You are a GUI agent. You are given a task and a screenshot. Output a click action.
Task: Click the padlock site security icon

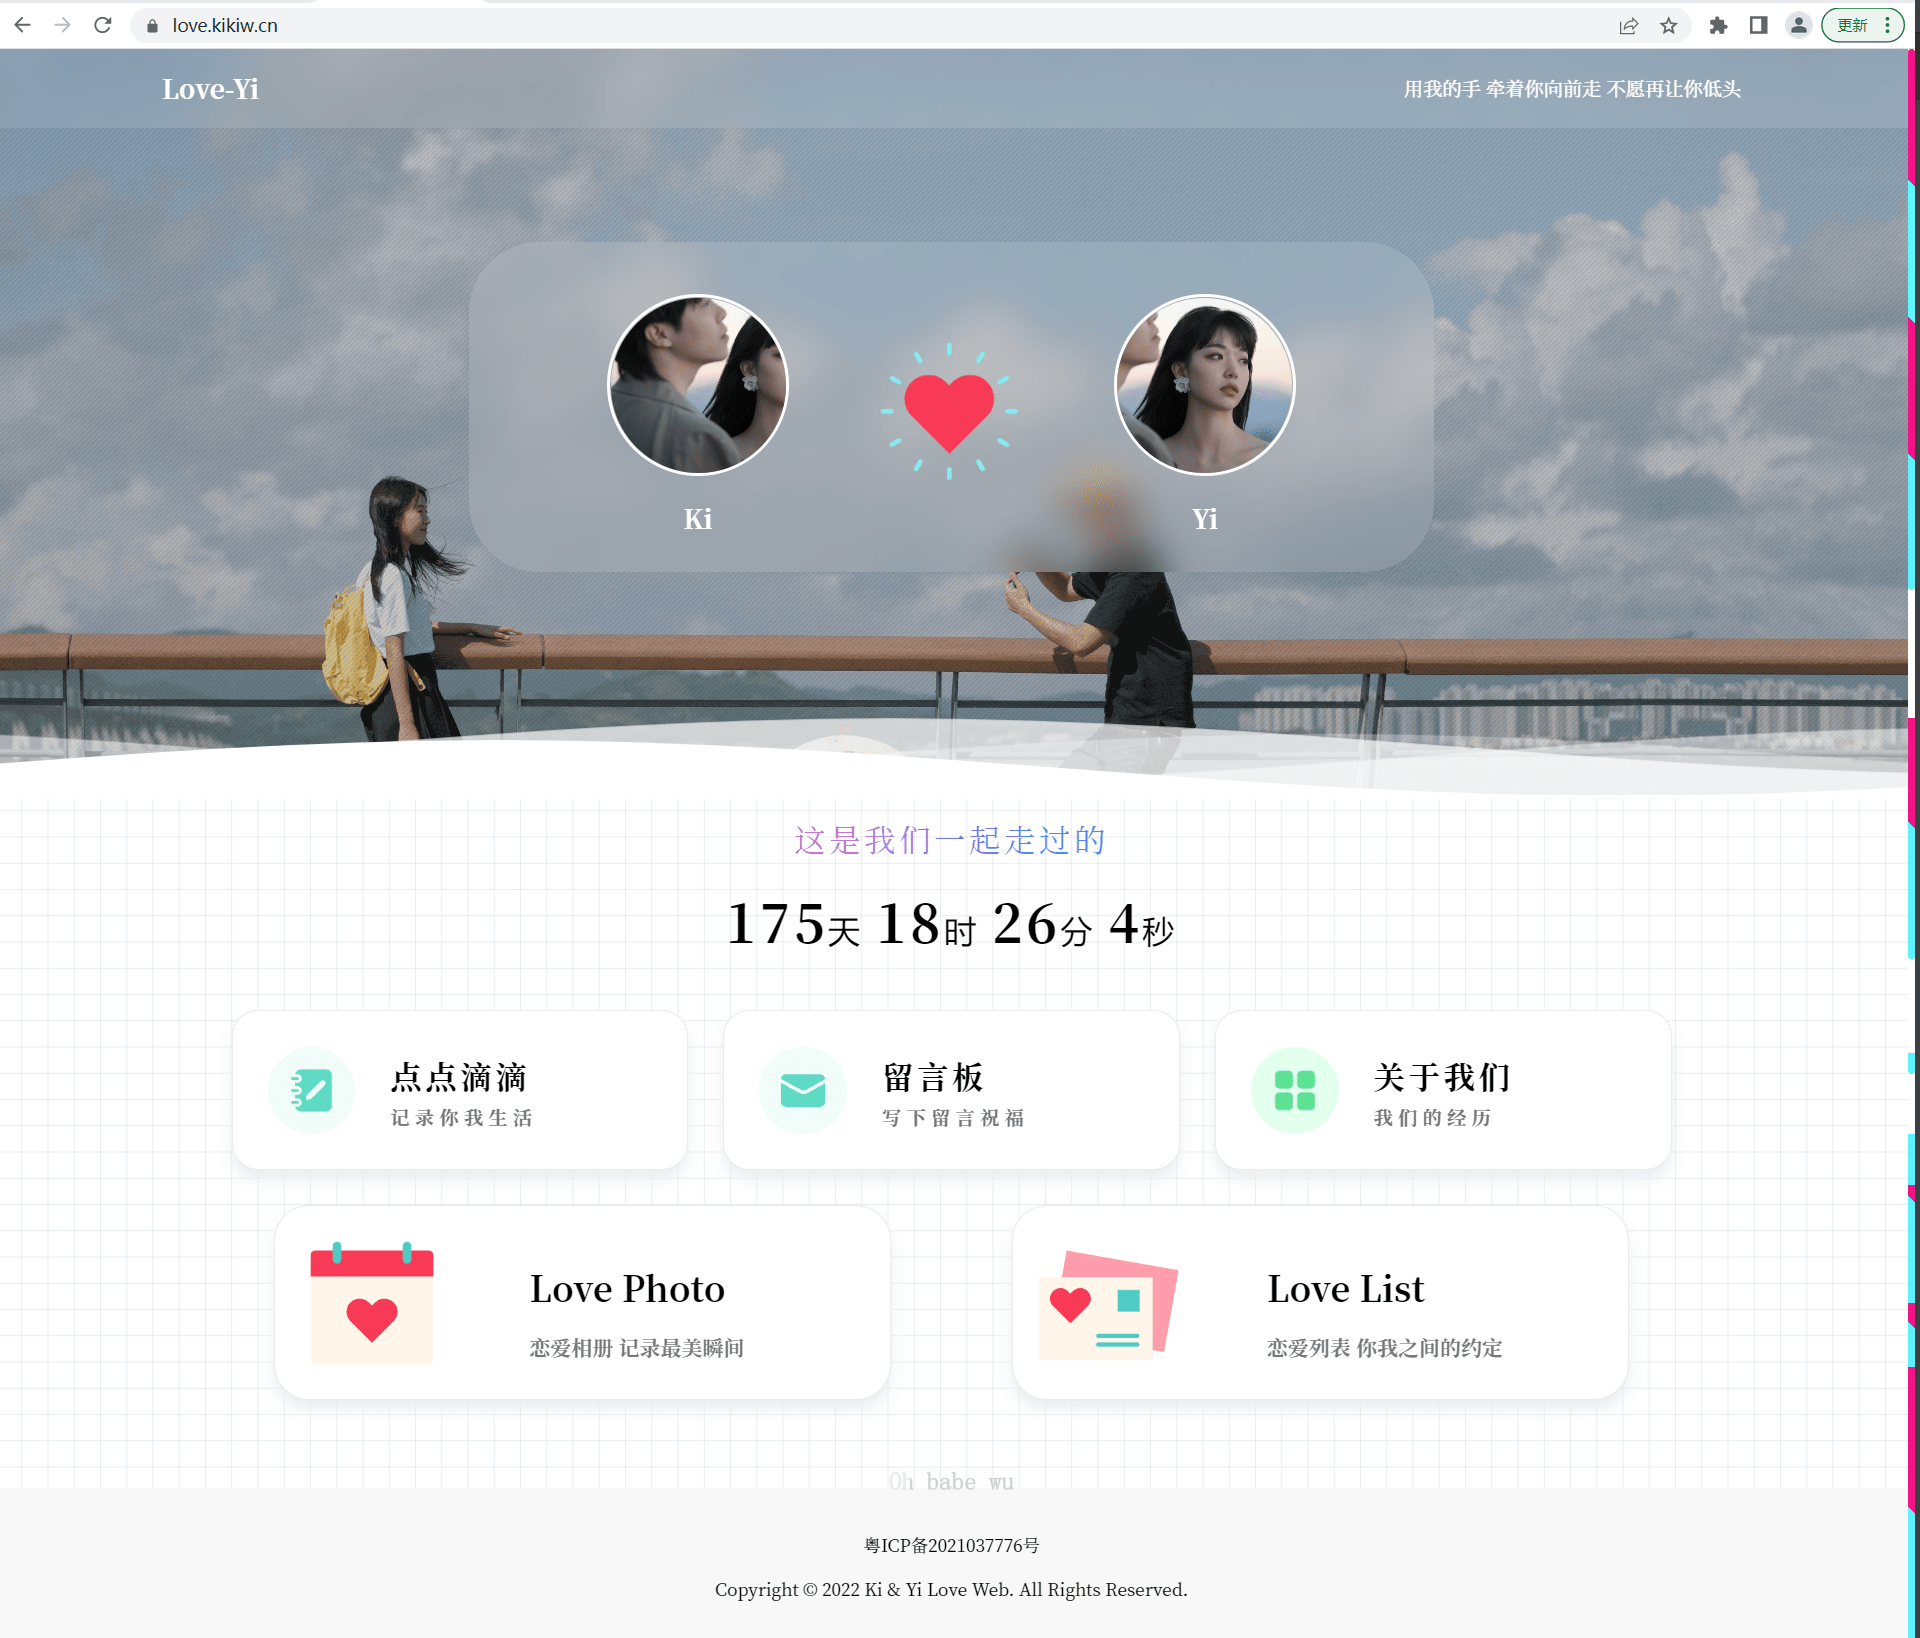pos(152,26)
